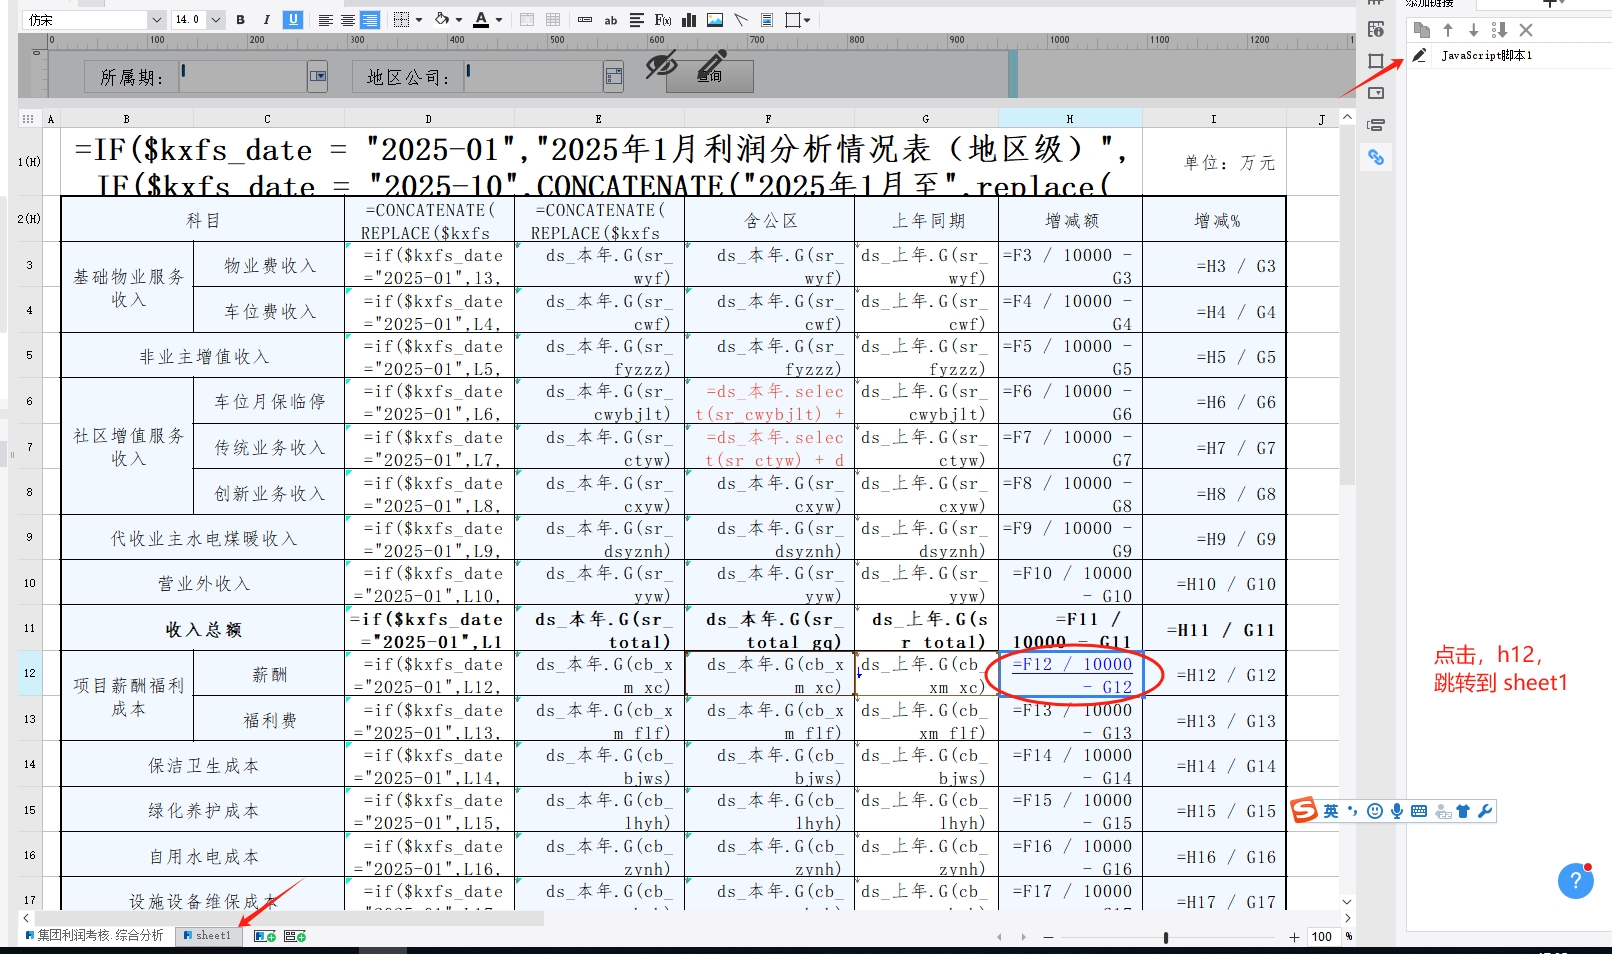Viewport: 1612px width, 954px height.
Task: Toggle italic formatting
Action: pyautogui.click(x=266, y=20)
